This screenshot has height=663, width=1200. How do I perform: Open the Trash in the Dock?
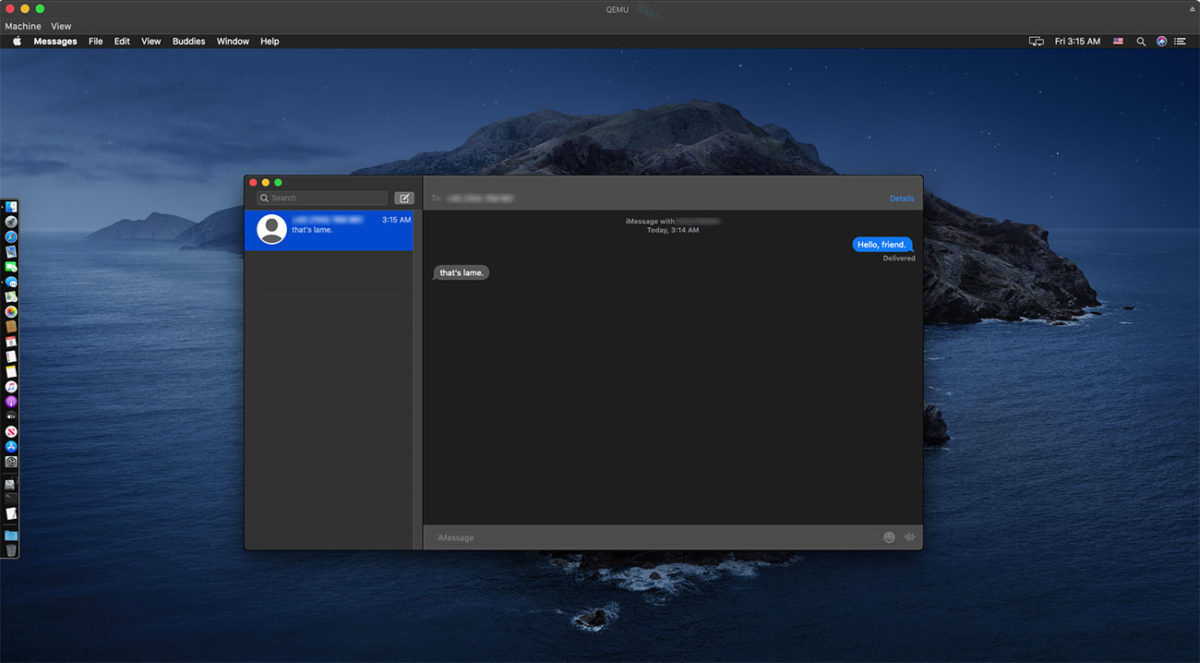tap(11, 550)
